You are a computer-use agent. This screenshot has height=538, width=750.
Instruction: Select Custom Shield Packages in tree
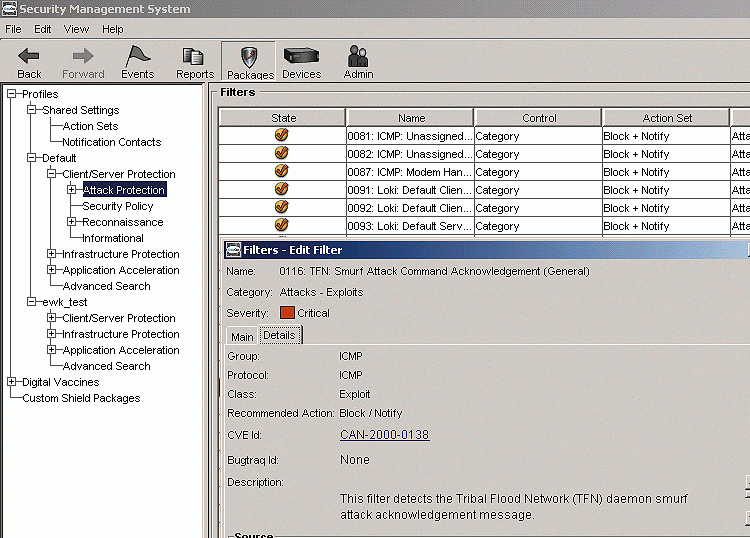tap(81, 398)
